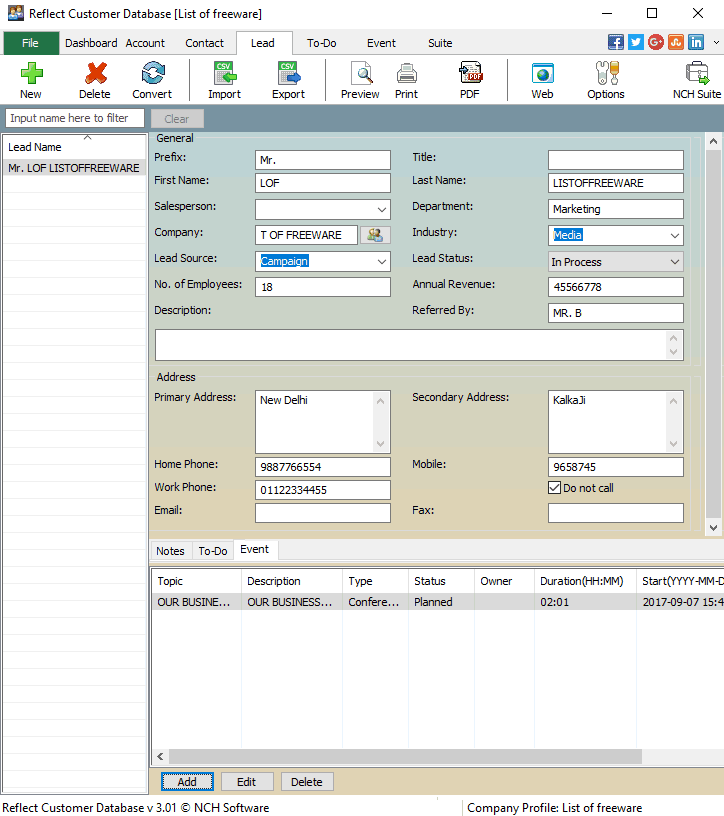Click the name filter input field

[74, 118]
